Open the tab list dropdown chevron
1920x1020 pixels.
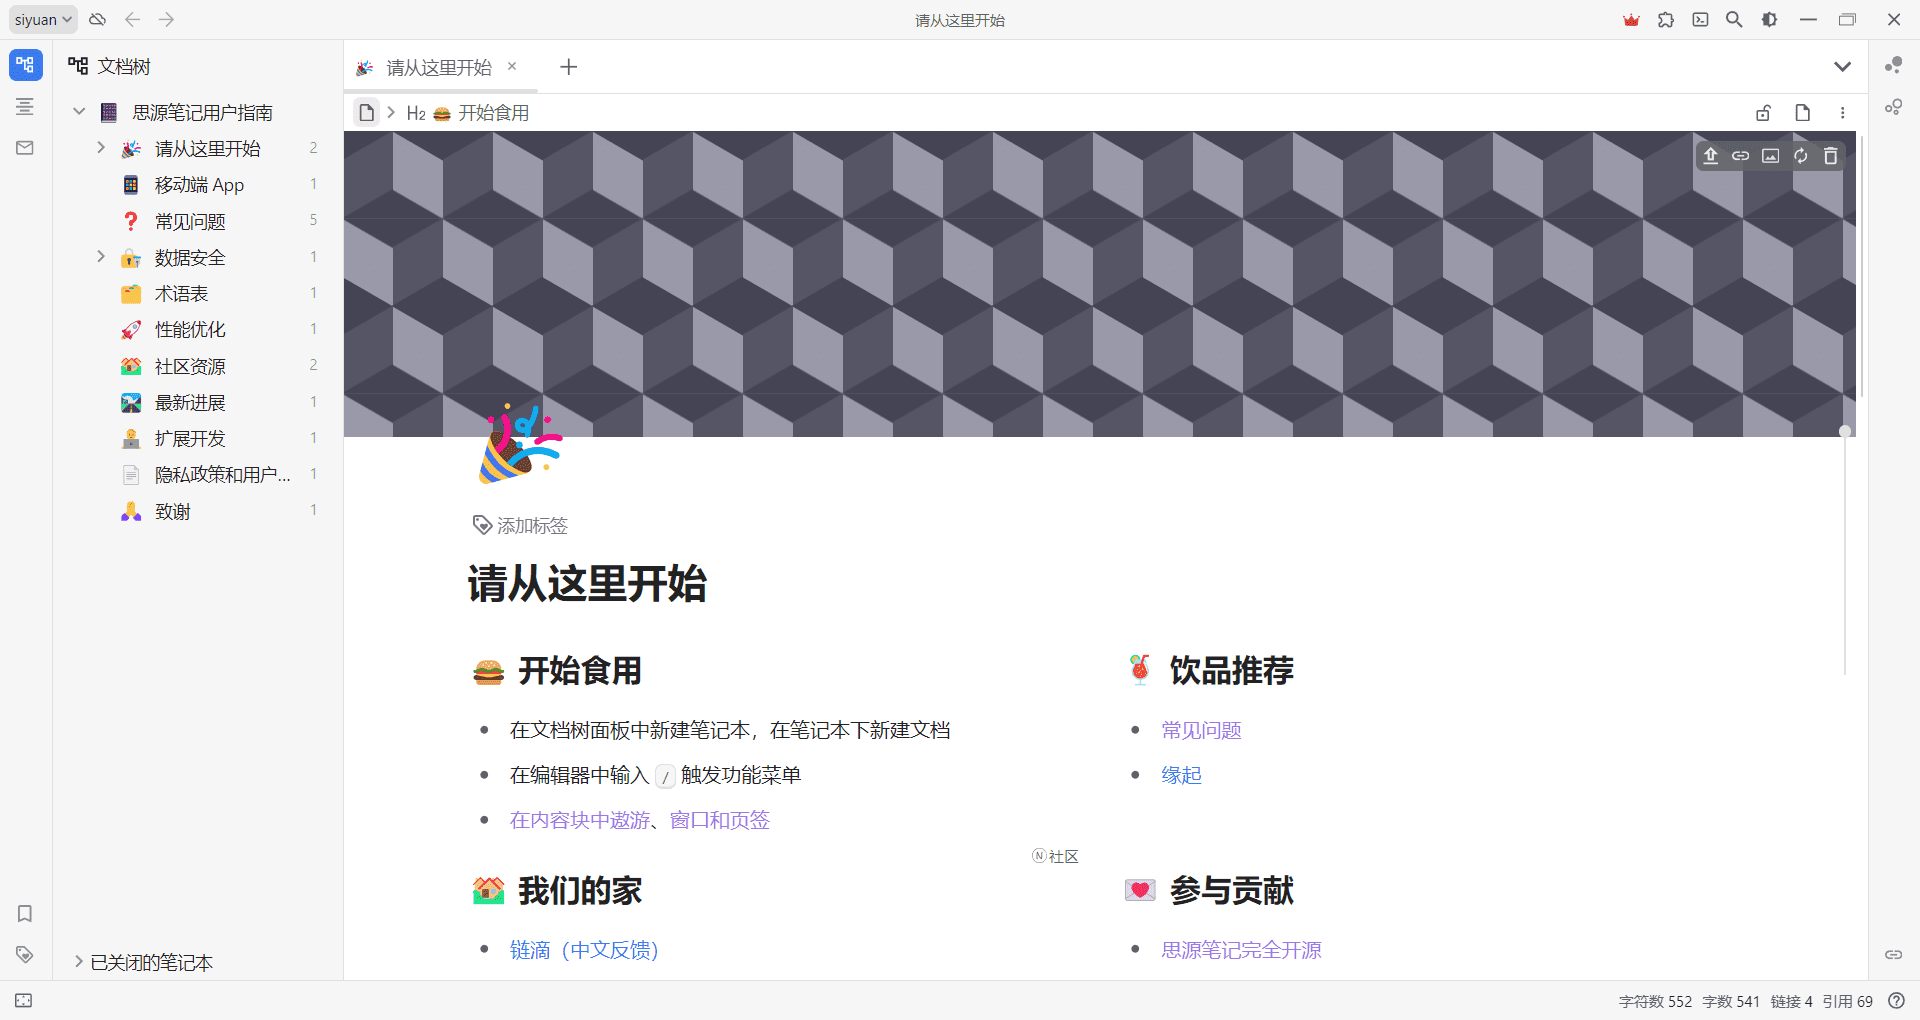pos(1842,67)
